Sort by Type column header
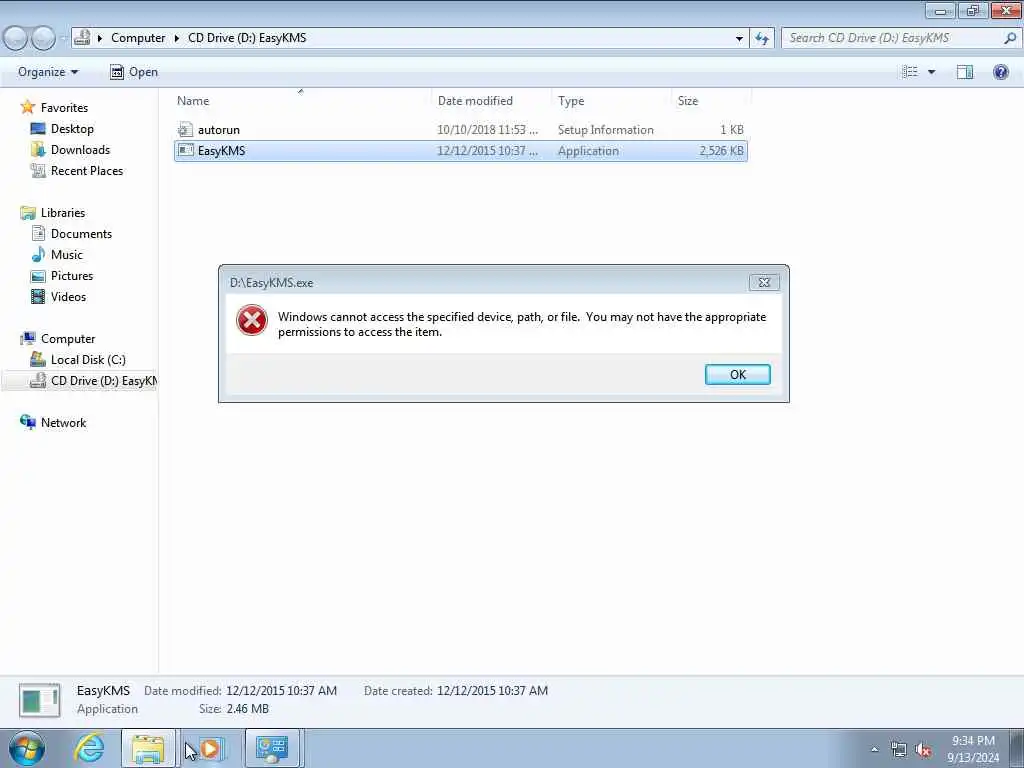This screenshot has height=768, width=1024. pyautogui.click(x=611, y=101)
